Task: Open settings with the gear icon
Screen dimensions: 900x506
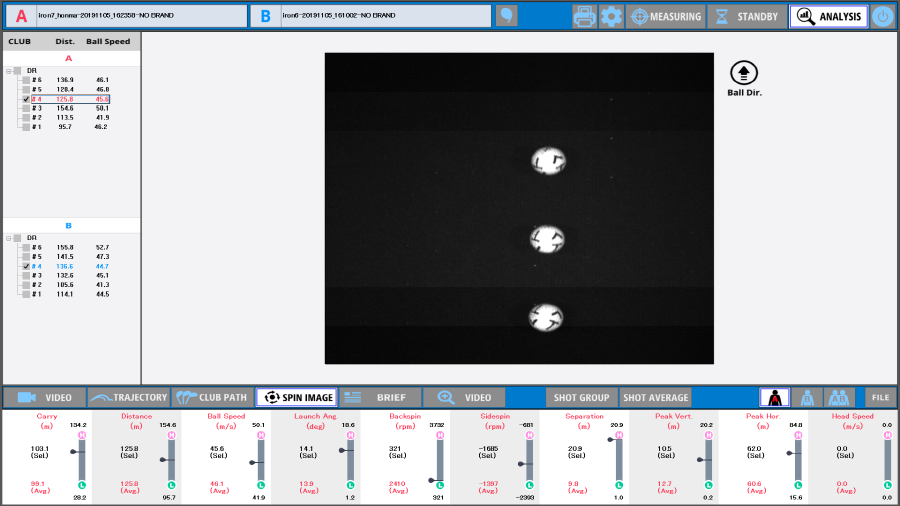Action: click(611, 17)
